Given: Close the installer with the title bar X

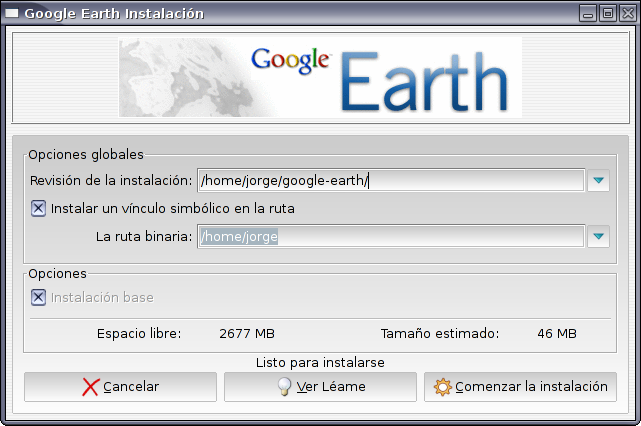Looking at the screenshot, I should pos(625,14).
